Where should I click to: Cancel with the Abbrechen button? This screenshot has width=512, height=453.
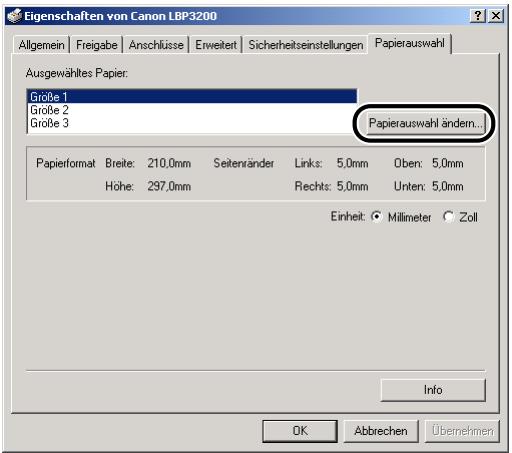coord(381,431)
